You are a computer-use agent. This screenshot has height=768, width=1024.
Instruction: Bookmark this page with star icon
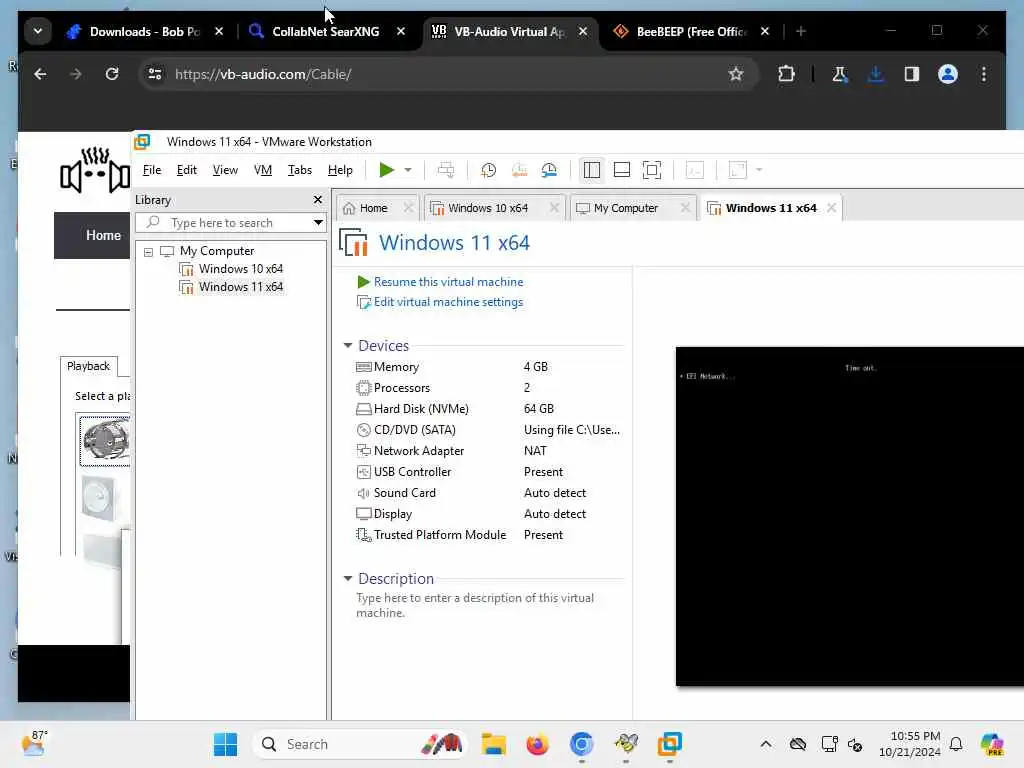[x=736, y=74]
